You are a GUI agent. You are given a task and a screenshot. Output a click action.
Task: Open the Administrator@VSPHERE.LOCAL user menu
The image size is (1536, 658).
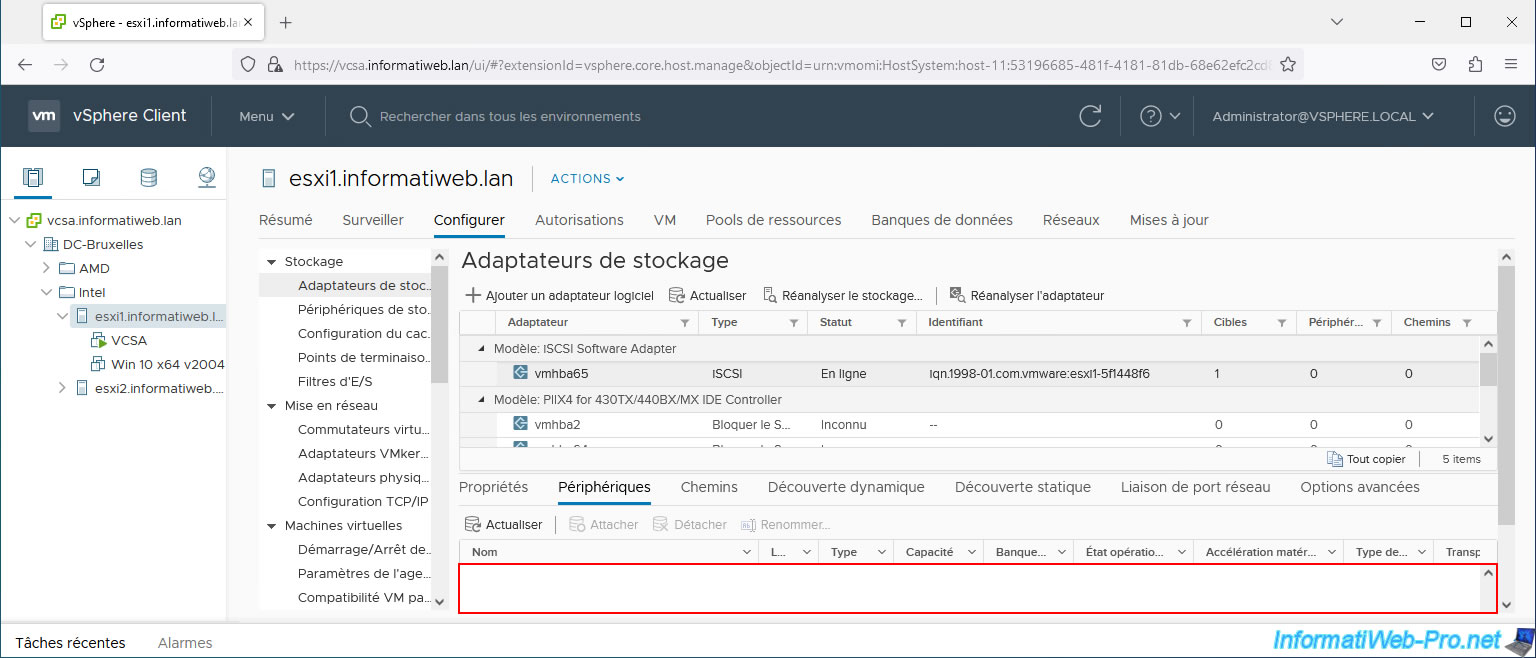[1323, 116]
